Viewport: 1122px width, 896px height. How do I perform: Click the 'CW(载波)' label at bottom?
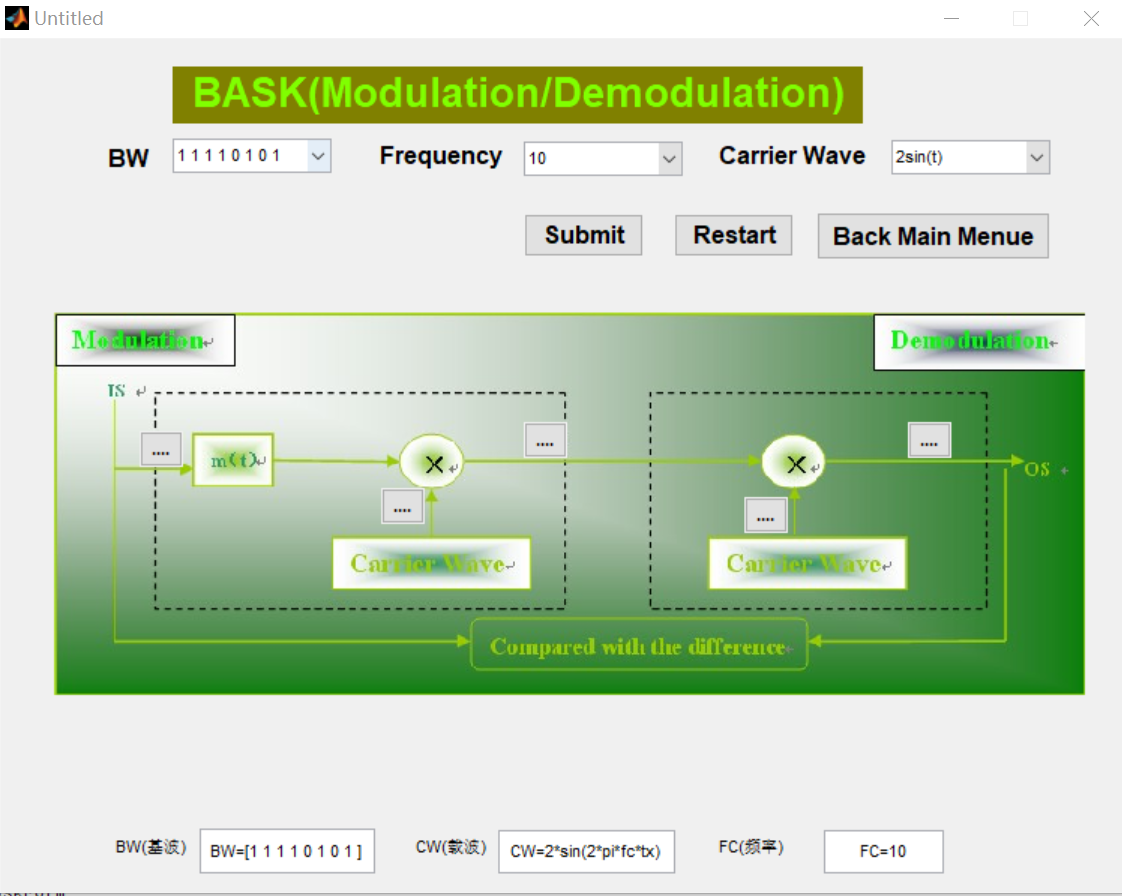click(x=452, y=847)
